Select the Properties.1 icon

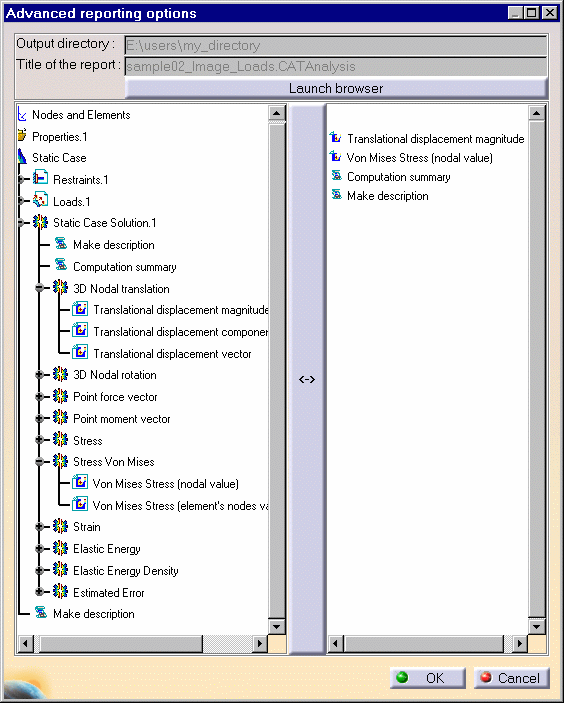pos(22,135)
